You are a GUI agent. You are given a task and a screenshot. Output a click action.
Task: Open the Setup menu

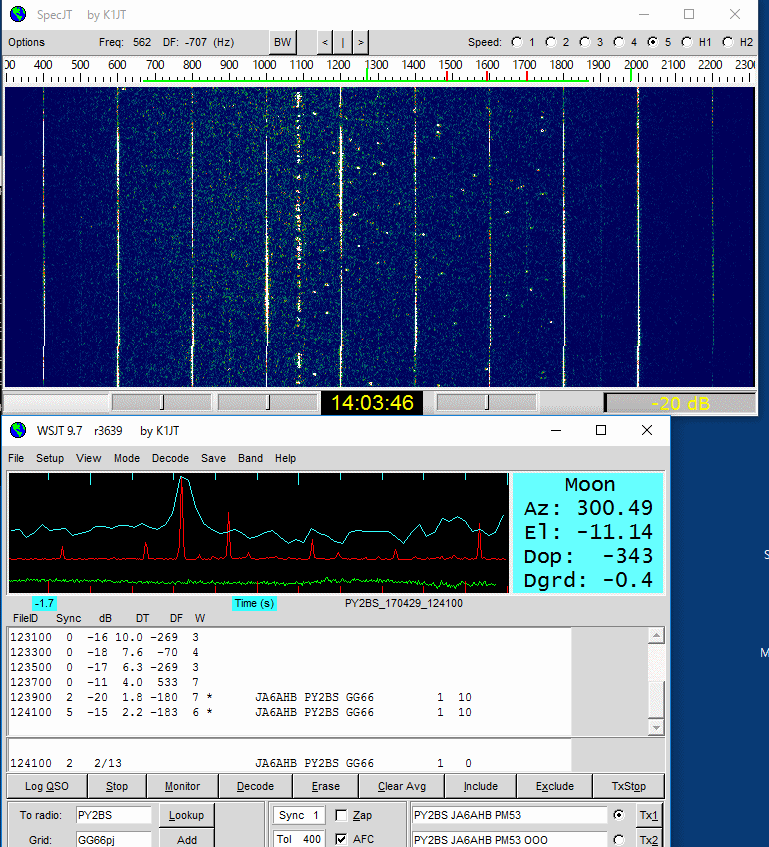click(x=50, y=458)
